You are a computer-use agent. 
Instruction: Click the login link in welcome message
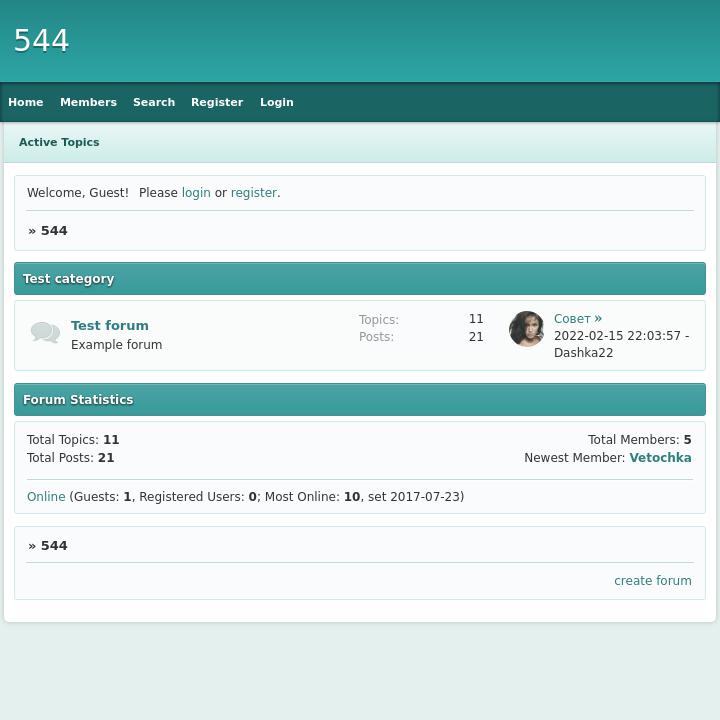point(196,193)
